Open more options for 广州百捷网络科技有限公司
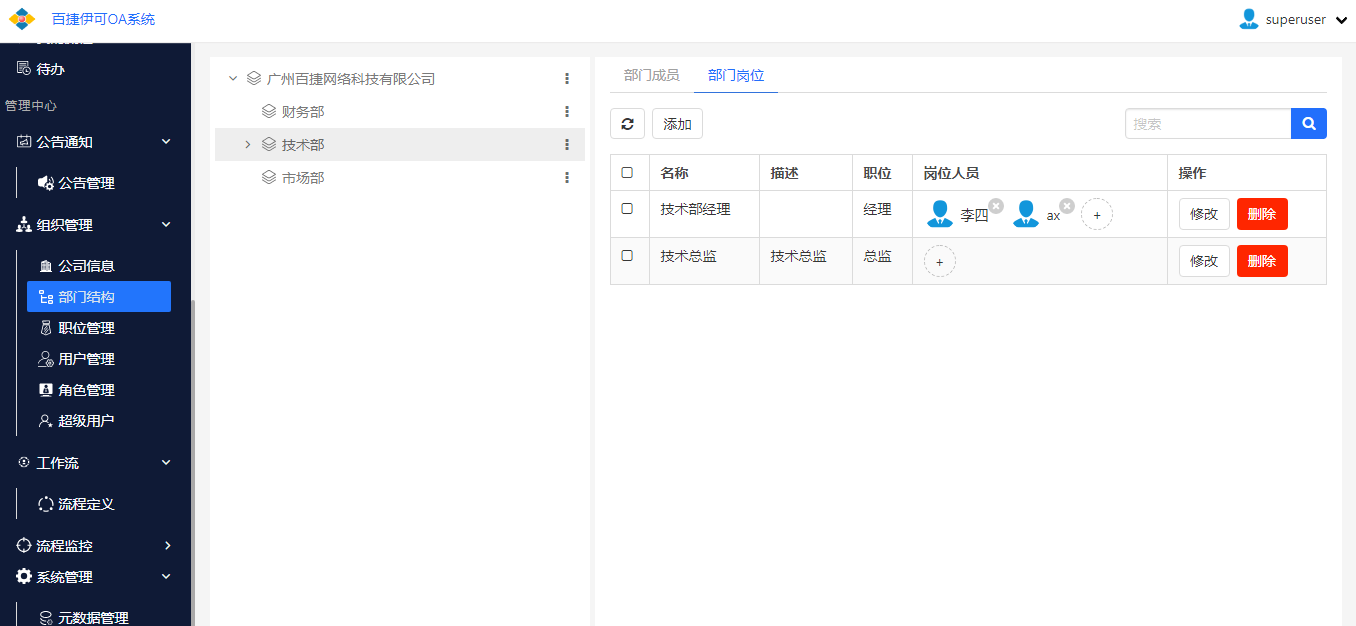 coord(567,78)
